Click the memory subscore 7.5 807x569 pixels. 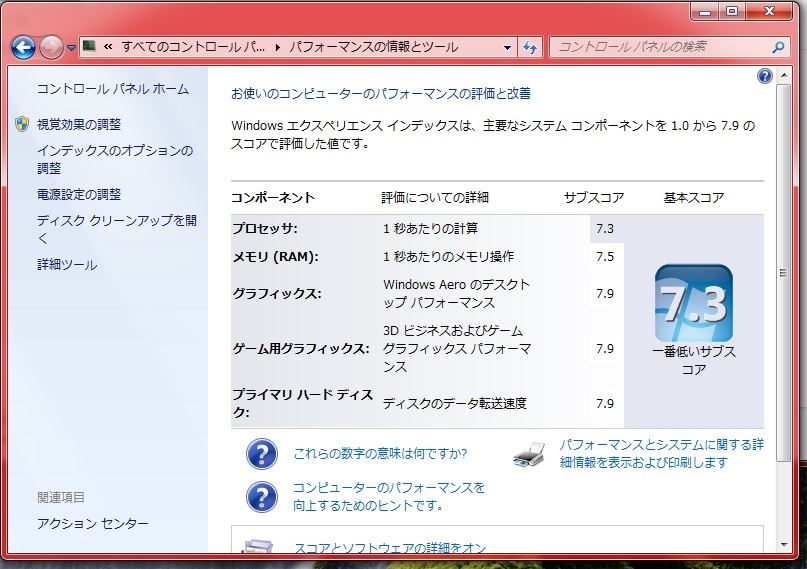click(x=605, y=256)
